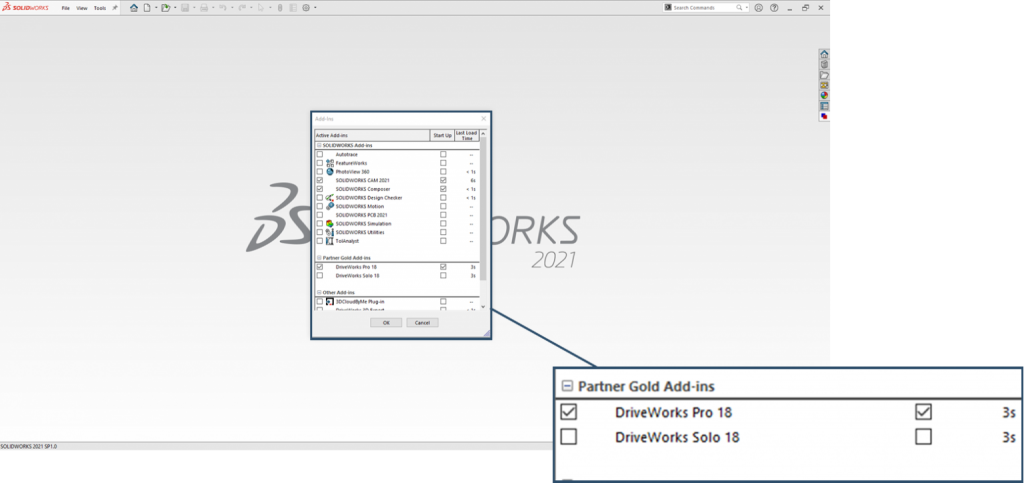Click the SOLIDWORKS logo in the title bar
The width and height of the screenshot is (1024, 483).
pos(25,8)
